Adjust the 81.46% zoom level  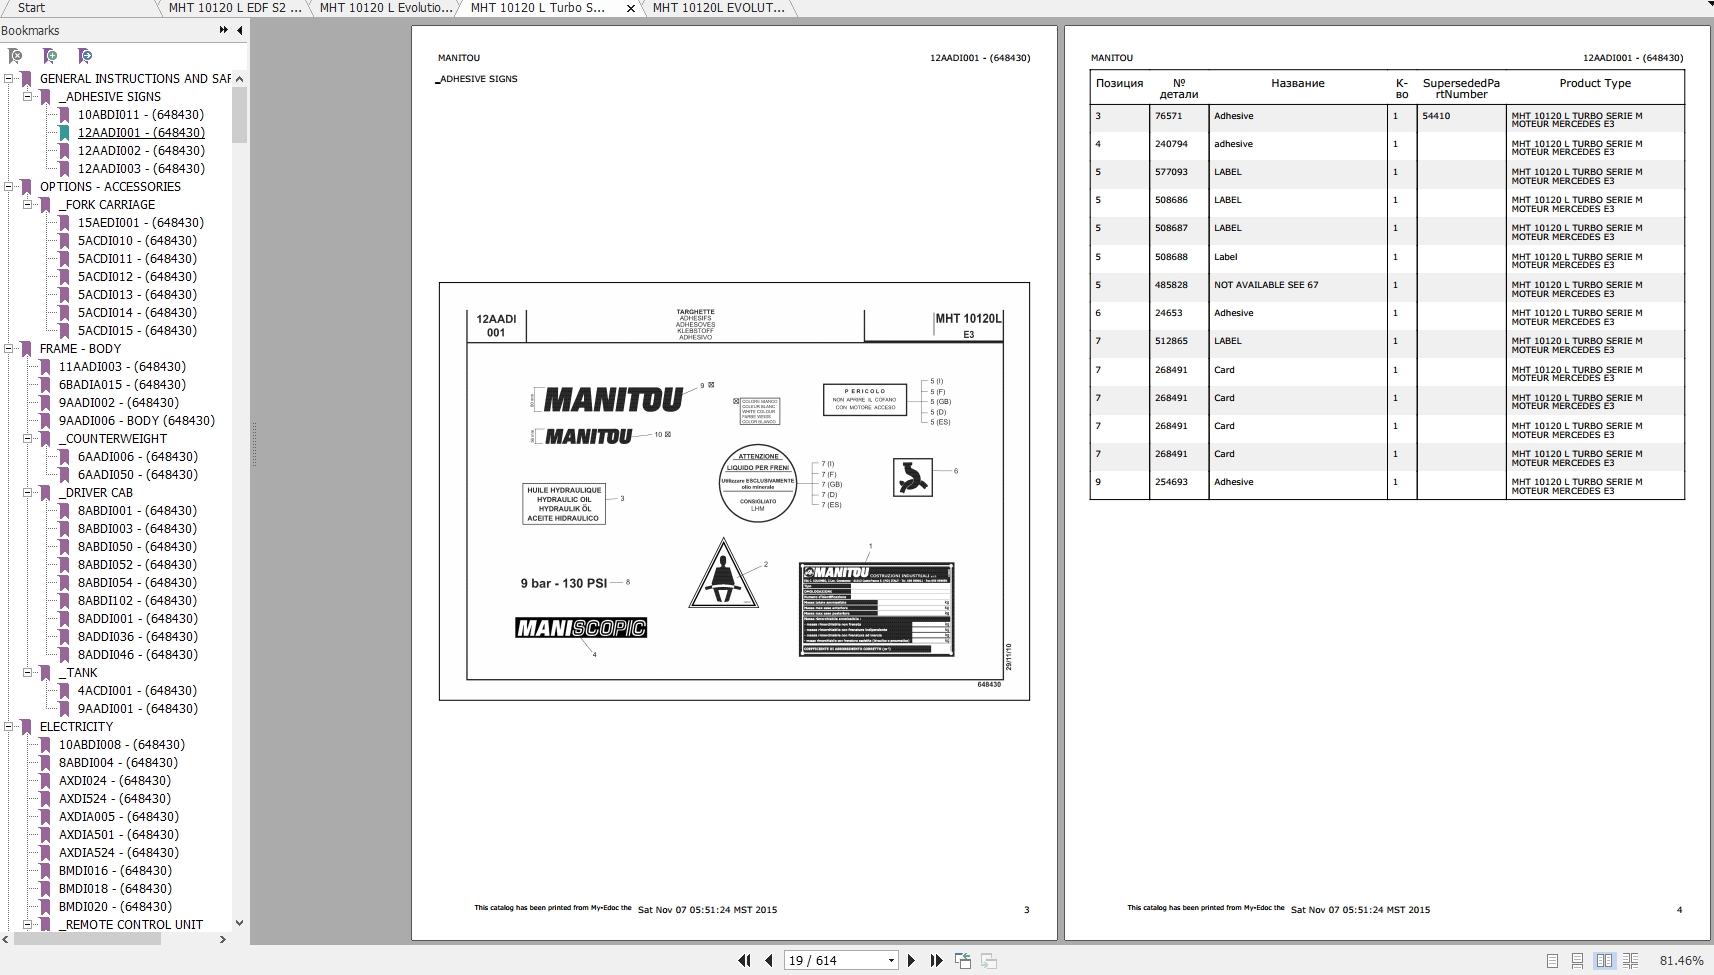1684,959
